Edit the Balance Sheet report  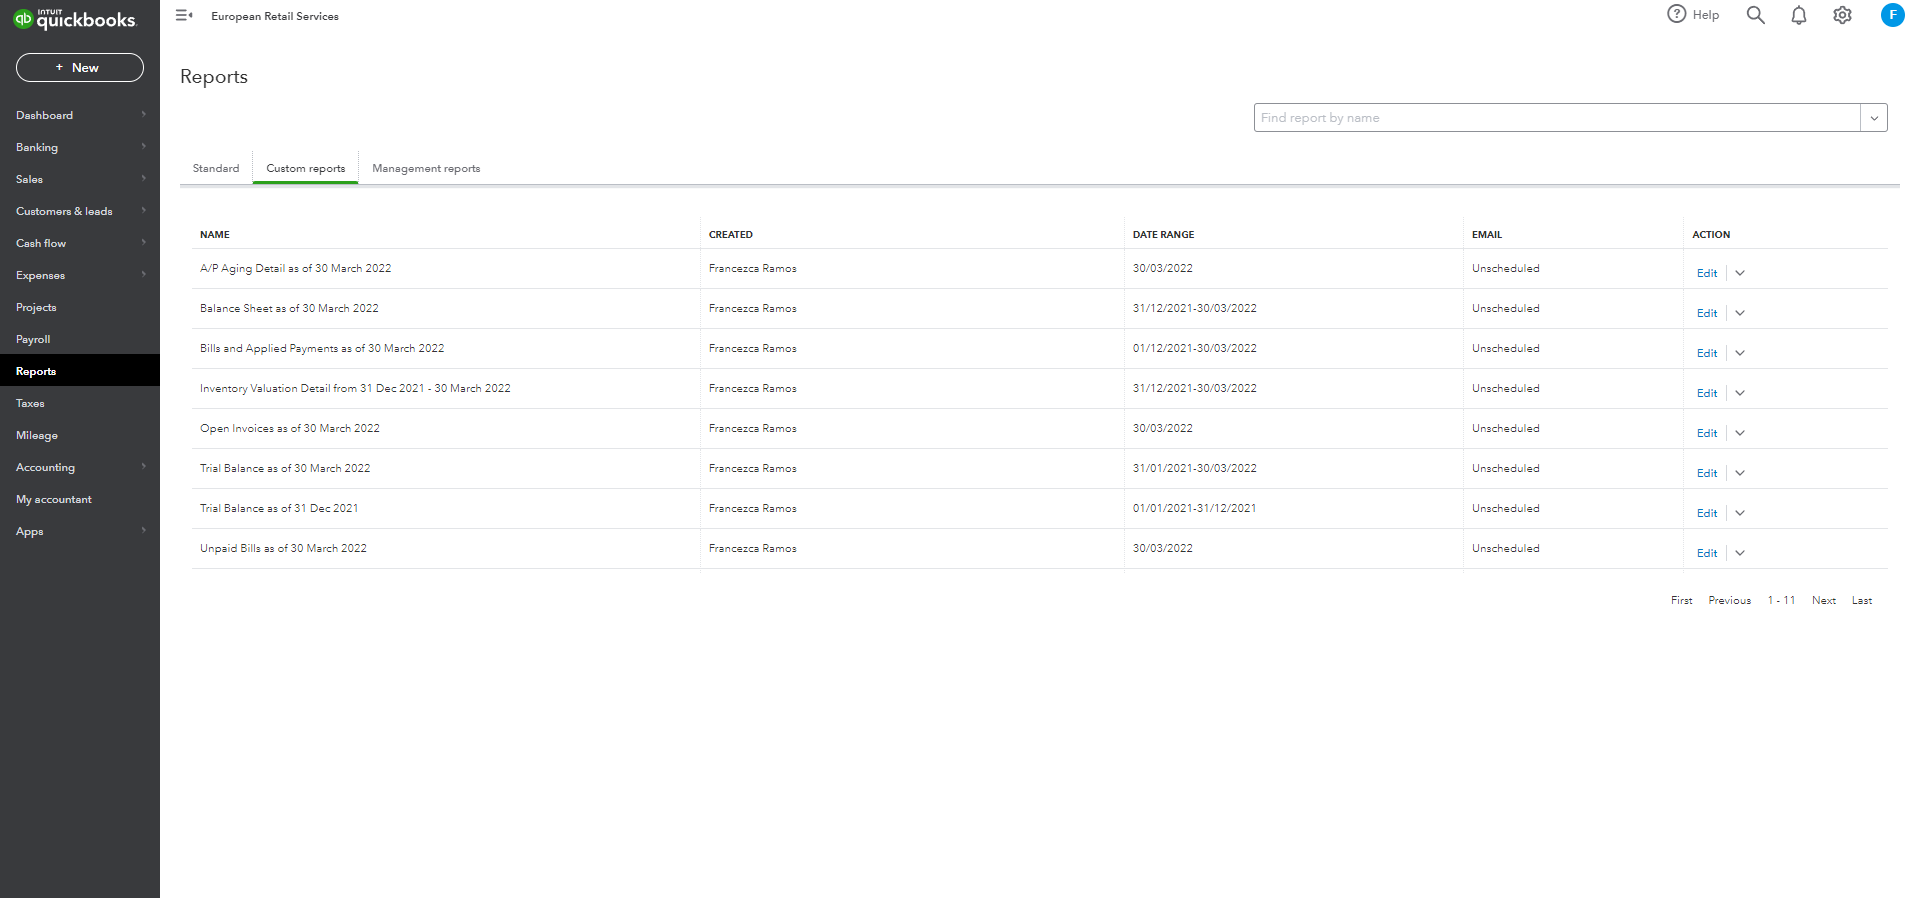pyautogui.click(x=1707, y=313)
